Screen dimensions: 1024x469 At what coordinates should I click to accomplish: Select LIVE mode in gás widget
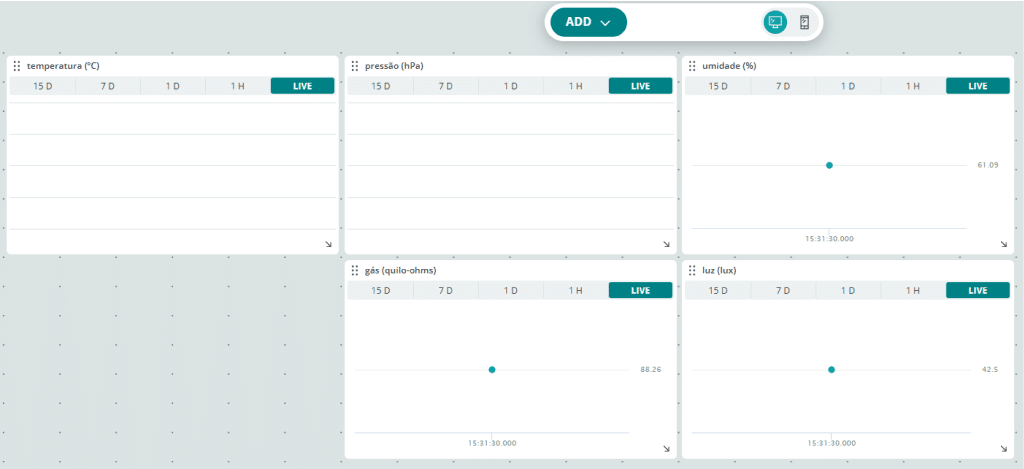(x=641, y=291)
